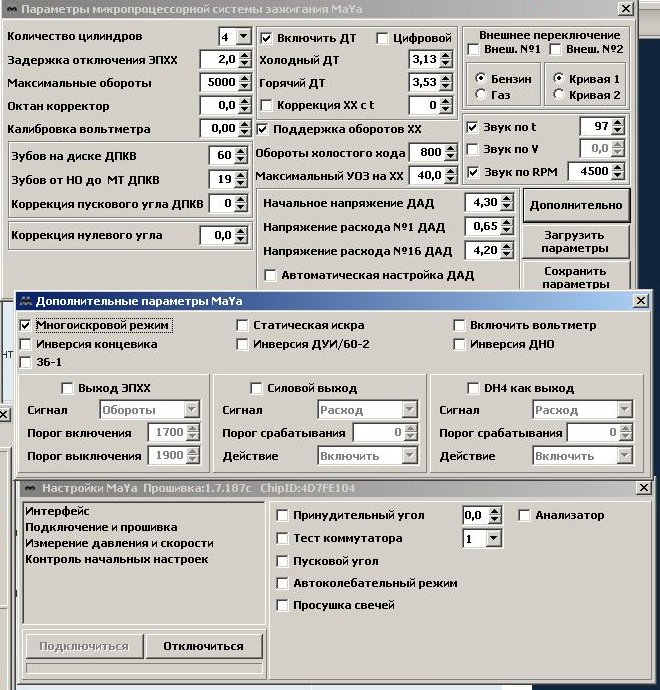Tick the Просушка свечей checkbox
This screenshot has height=690, width=660.
click(283, 605)
